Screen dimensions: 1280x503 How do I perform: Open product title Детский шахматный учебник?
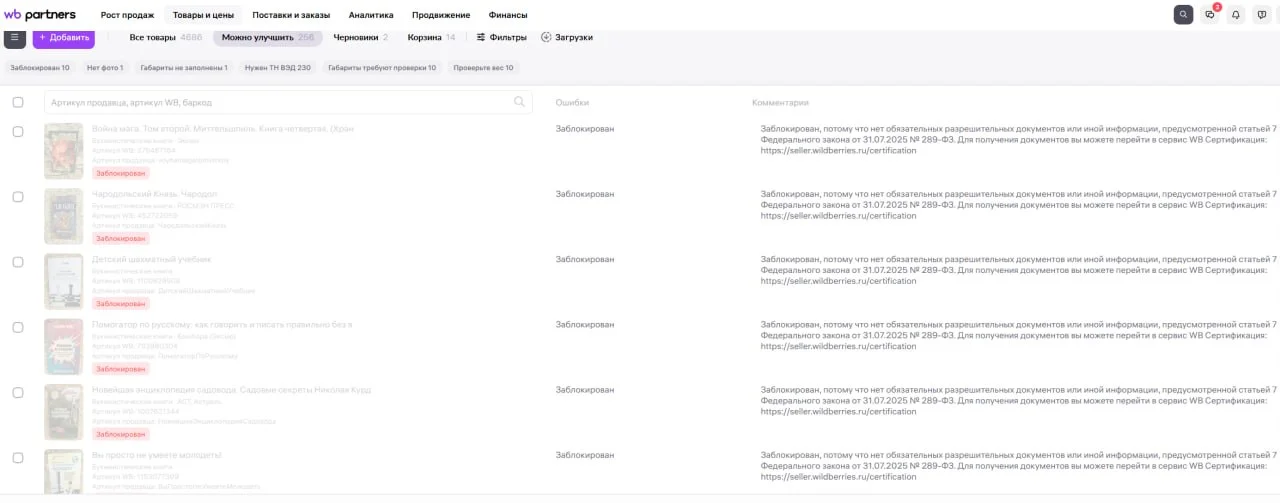151,259
